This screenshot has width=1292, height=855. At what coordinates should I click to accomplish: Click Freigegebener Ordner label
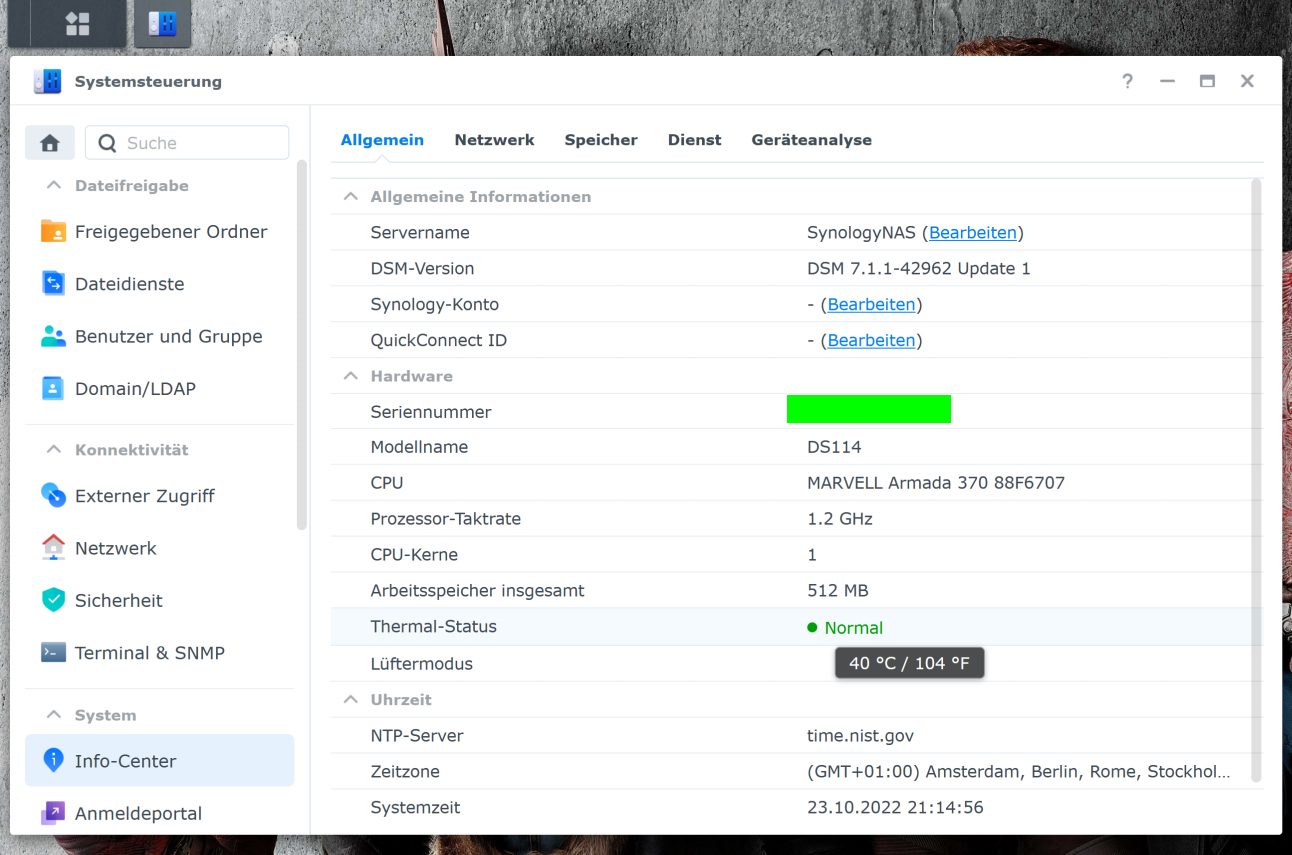click(171, 231)
